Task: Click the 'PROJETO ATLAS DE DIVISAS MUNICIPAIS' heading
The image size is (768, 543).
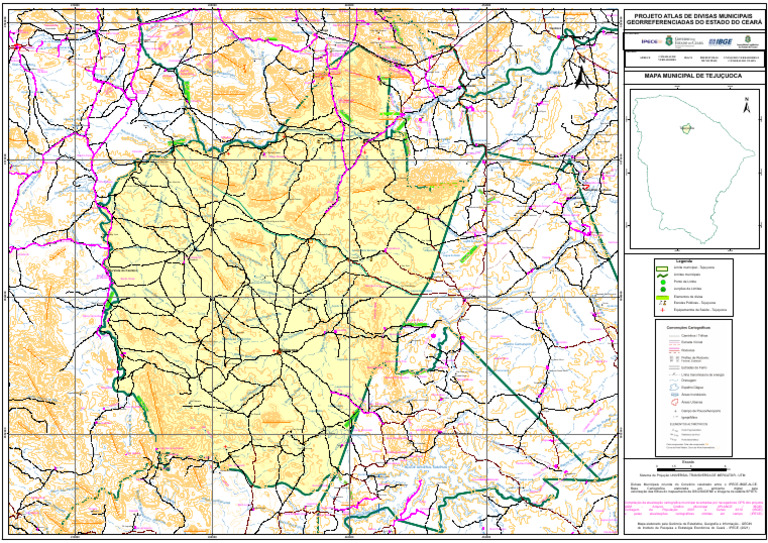Action: 695,16
